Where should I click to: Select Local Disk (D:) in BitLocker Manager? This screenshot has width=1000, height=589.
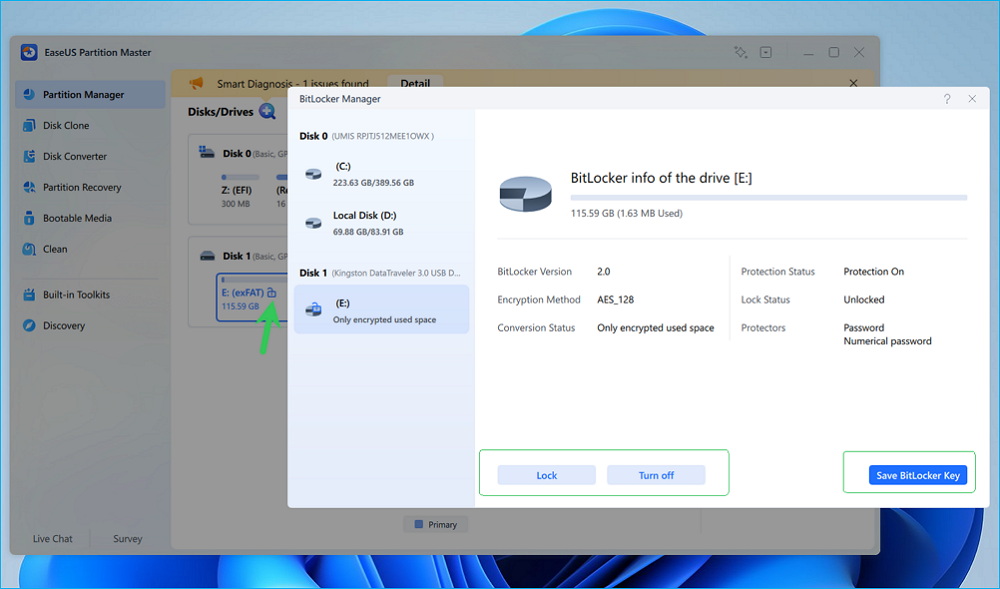click(x=381, y=223)
